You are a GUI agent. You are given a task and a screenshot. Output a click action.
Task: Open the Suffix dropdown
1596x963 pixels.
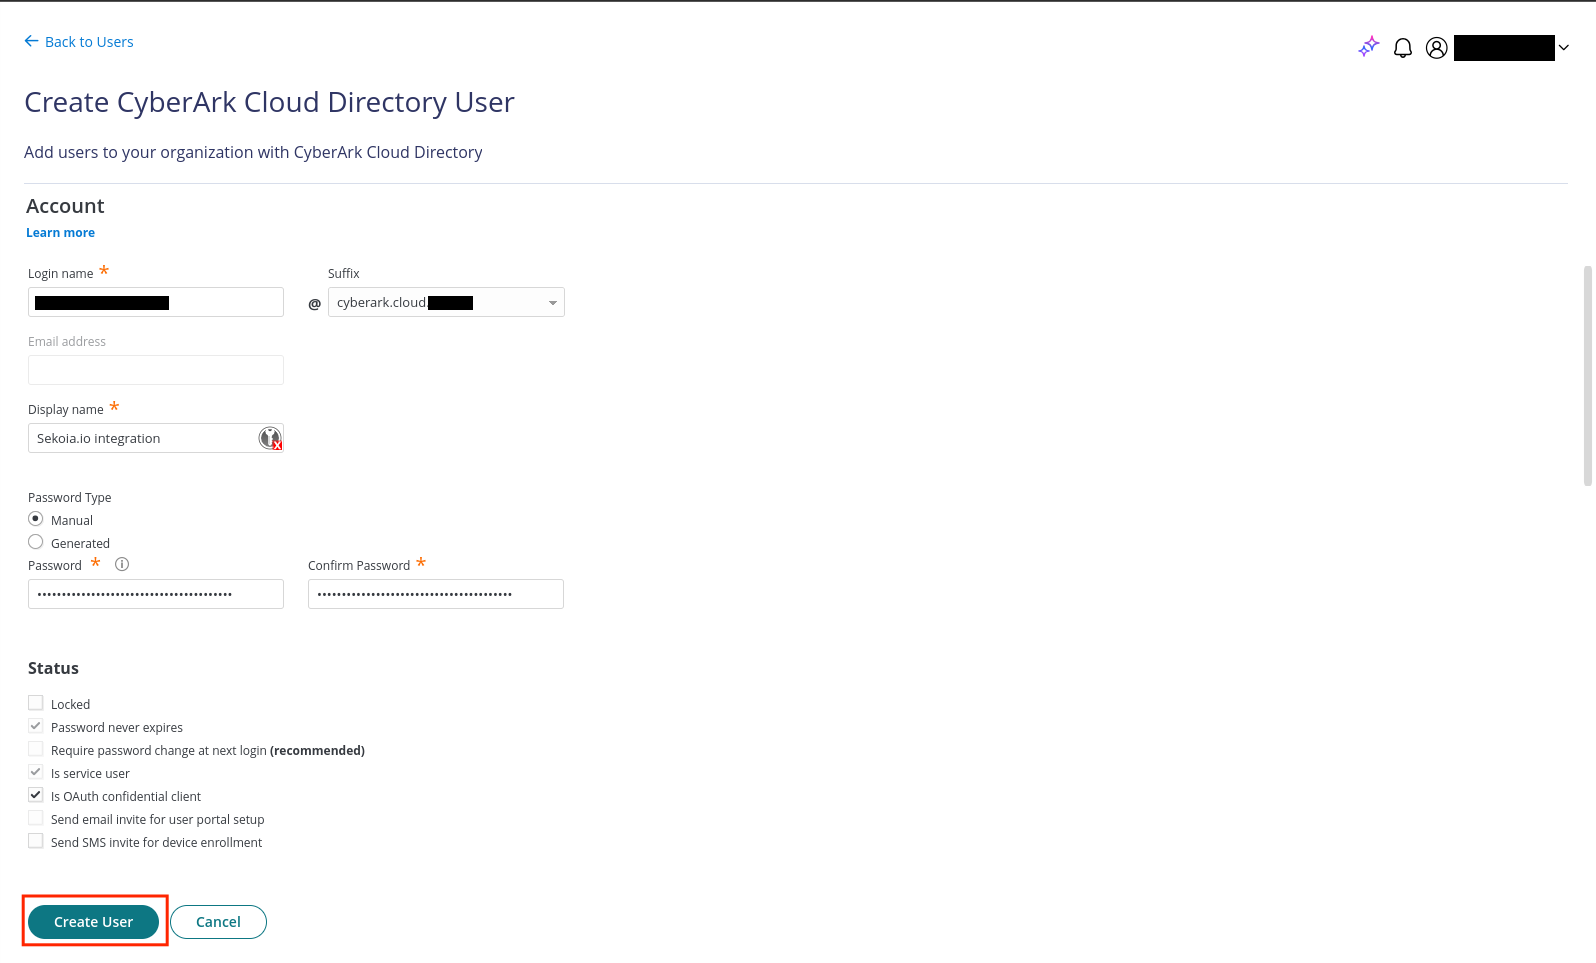pos(446,302)
